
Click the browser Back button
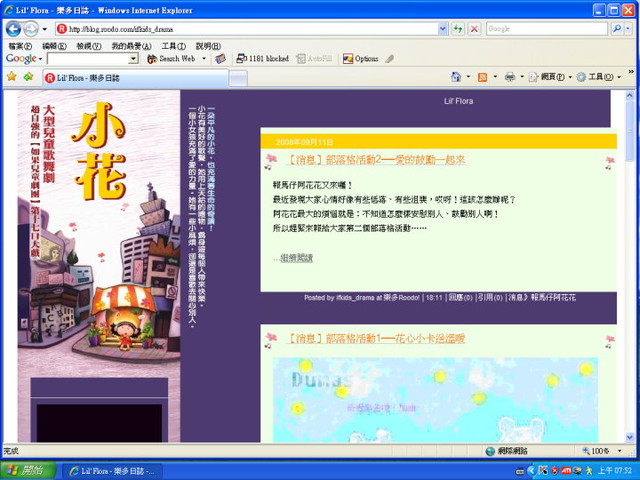pos(13,29)
